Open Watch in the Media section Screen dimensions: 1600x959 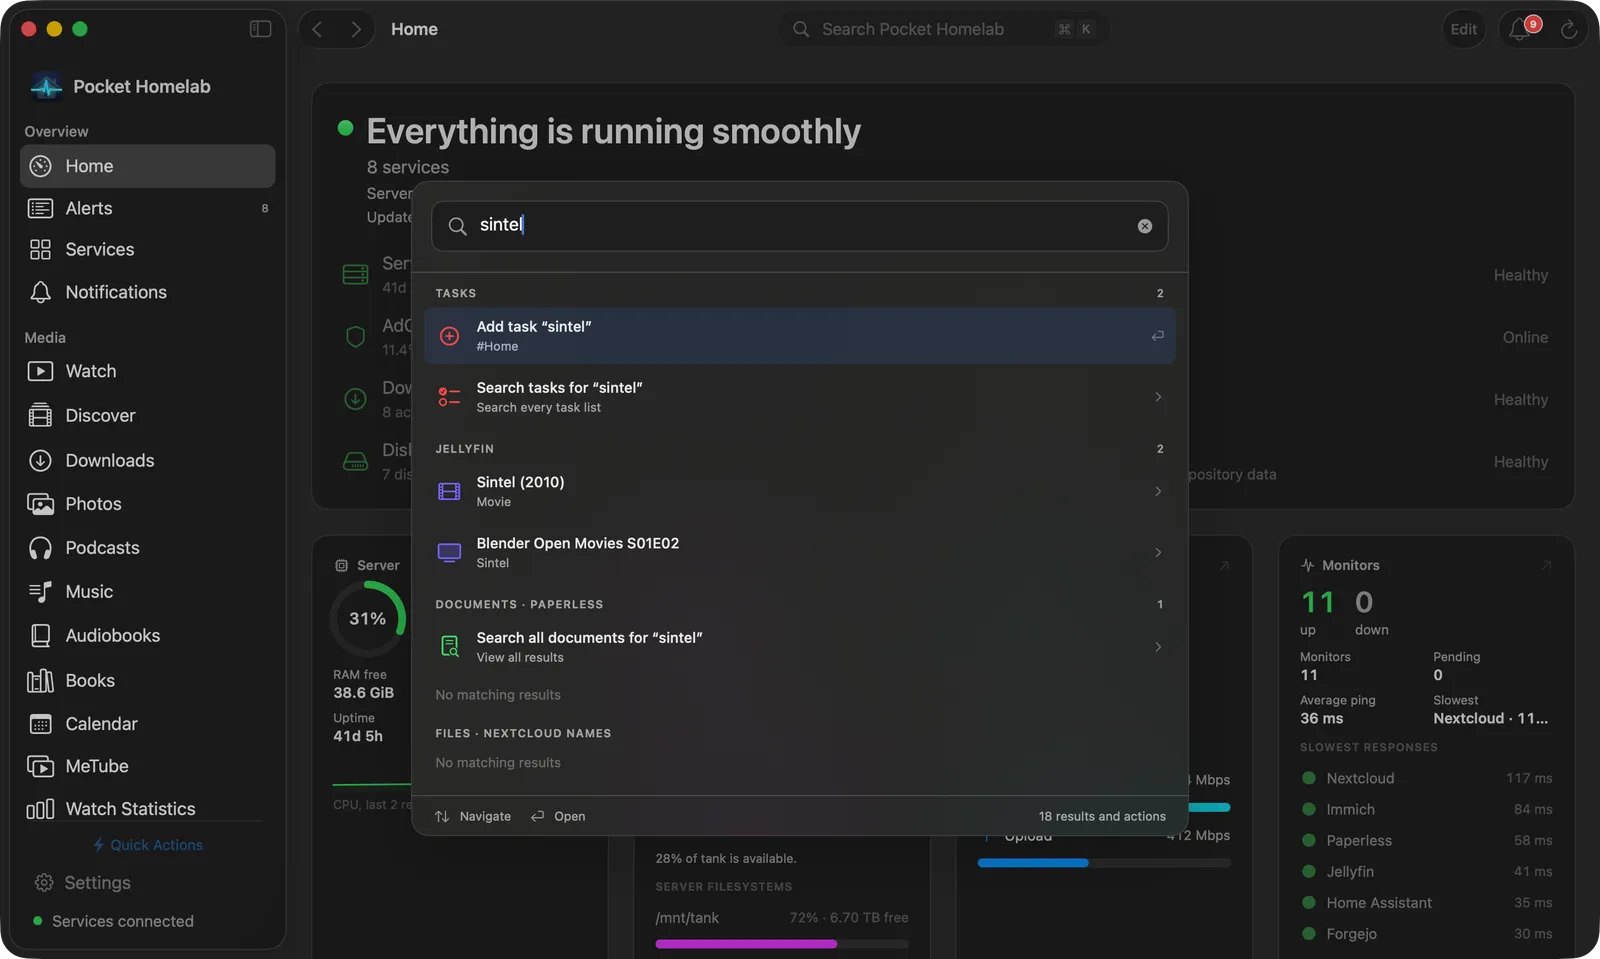tap(147, 371)
